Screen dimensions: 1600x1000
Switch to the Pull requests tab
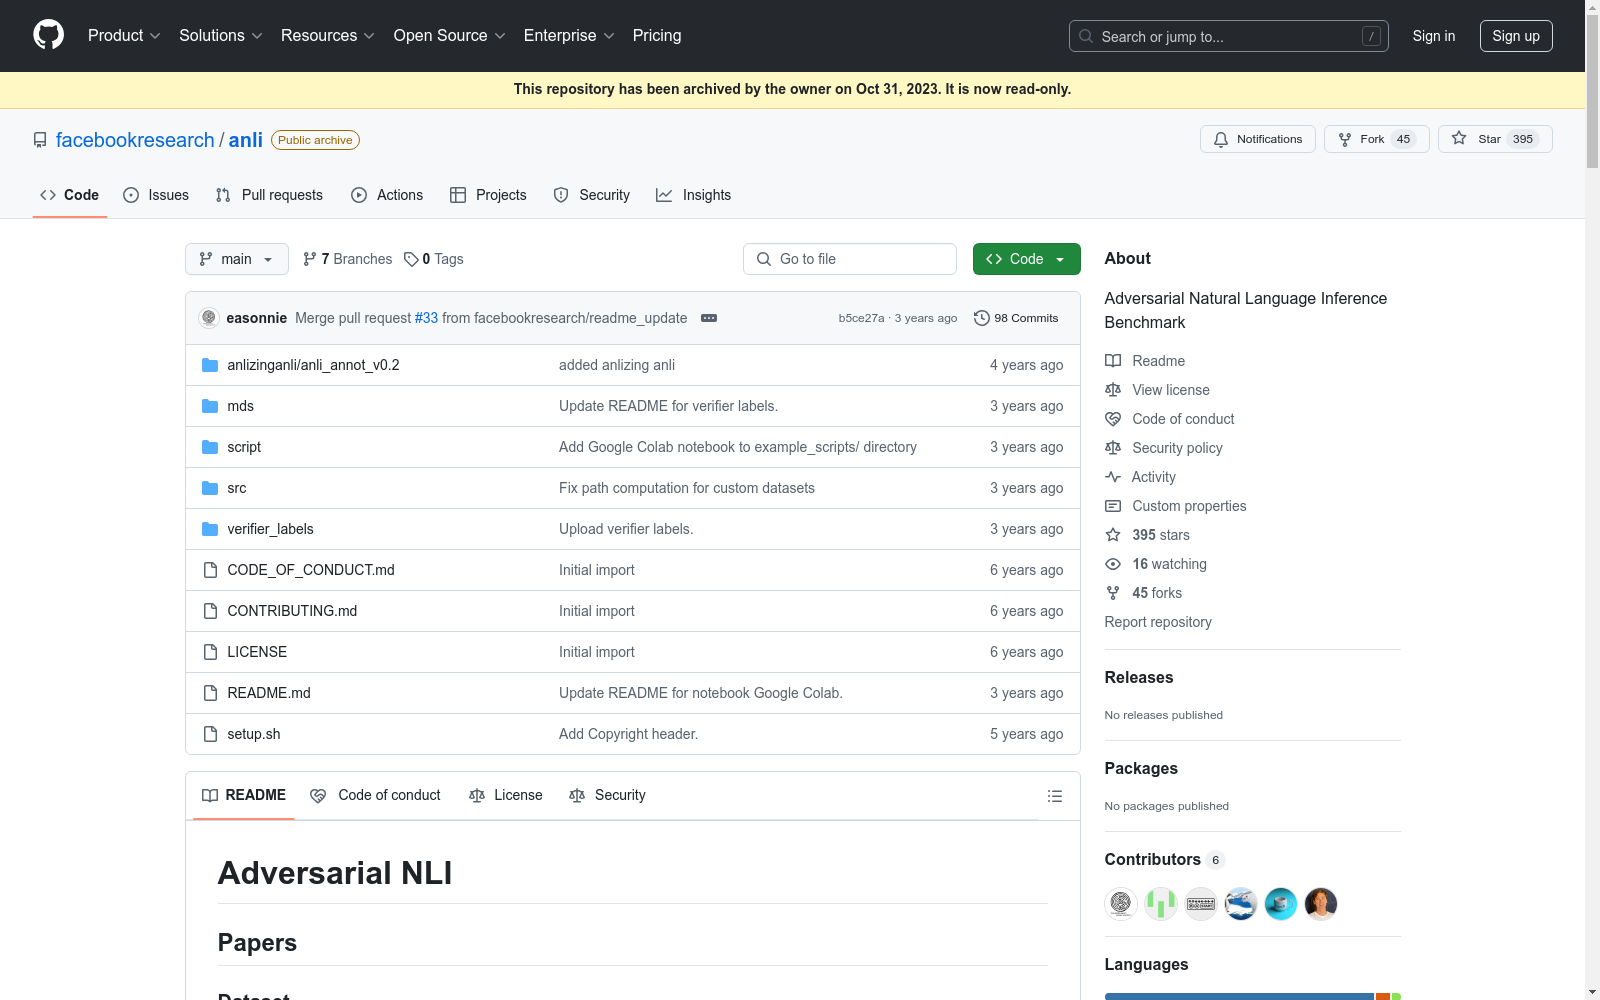coord(269,195)
